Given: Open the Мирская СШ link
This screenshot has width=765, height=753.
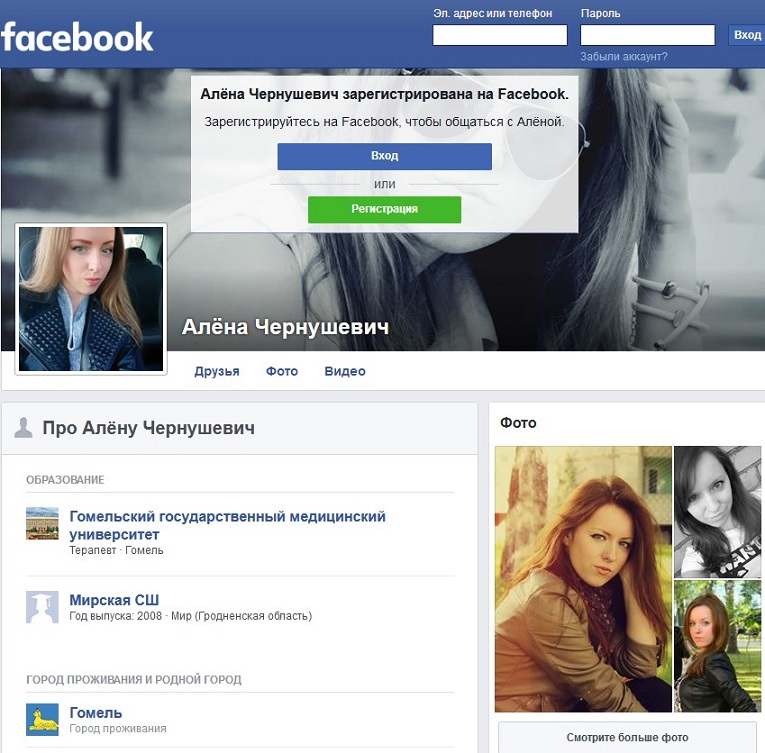Looking at the screenshot, I should 114,600.
